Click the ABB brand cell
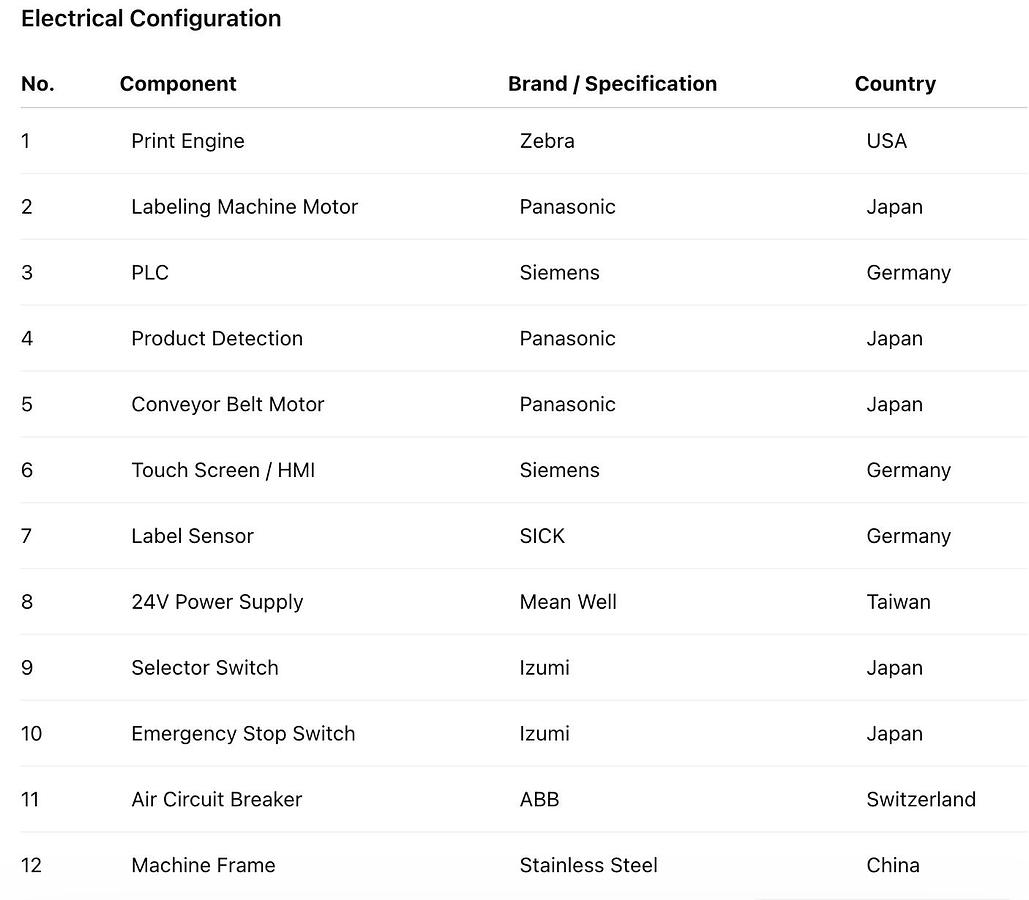Viewport: 1029px width, 900px height. (x=539, y=800)
